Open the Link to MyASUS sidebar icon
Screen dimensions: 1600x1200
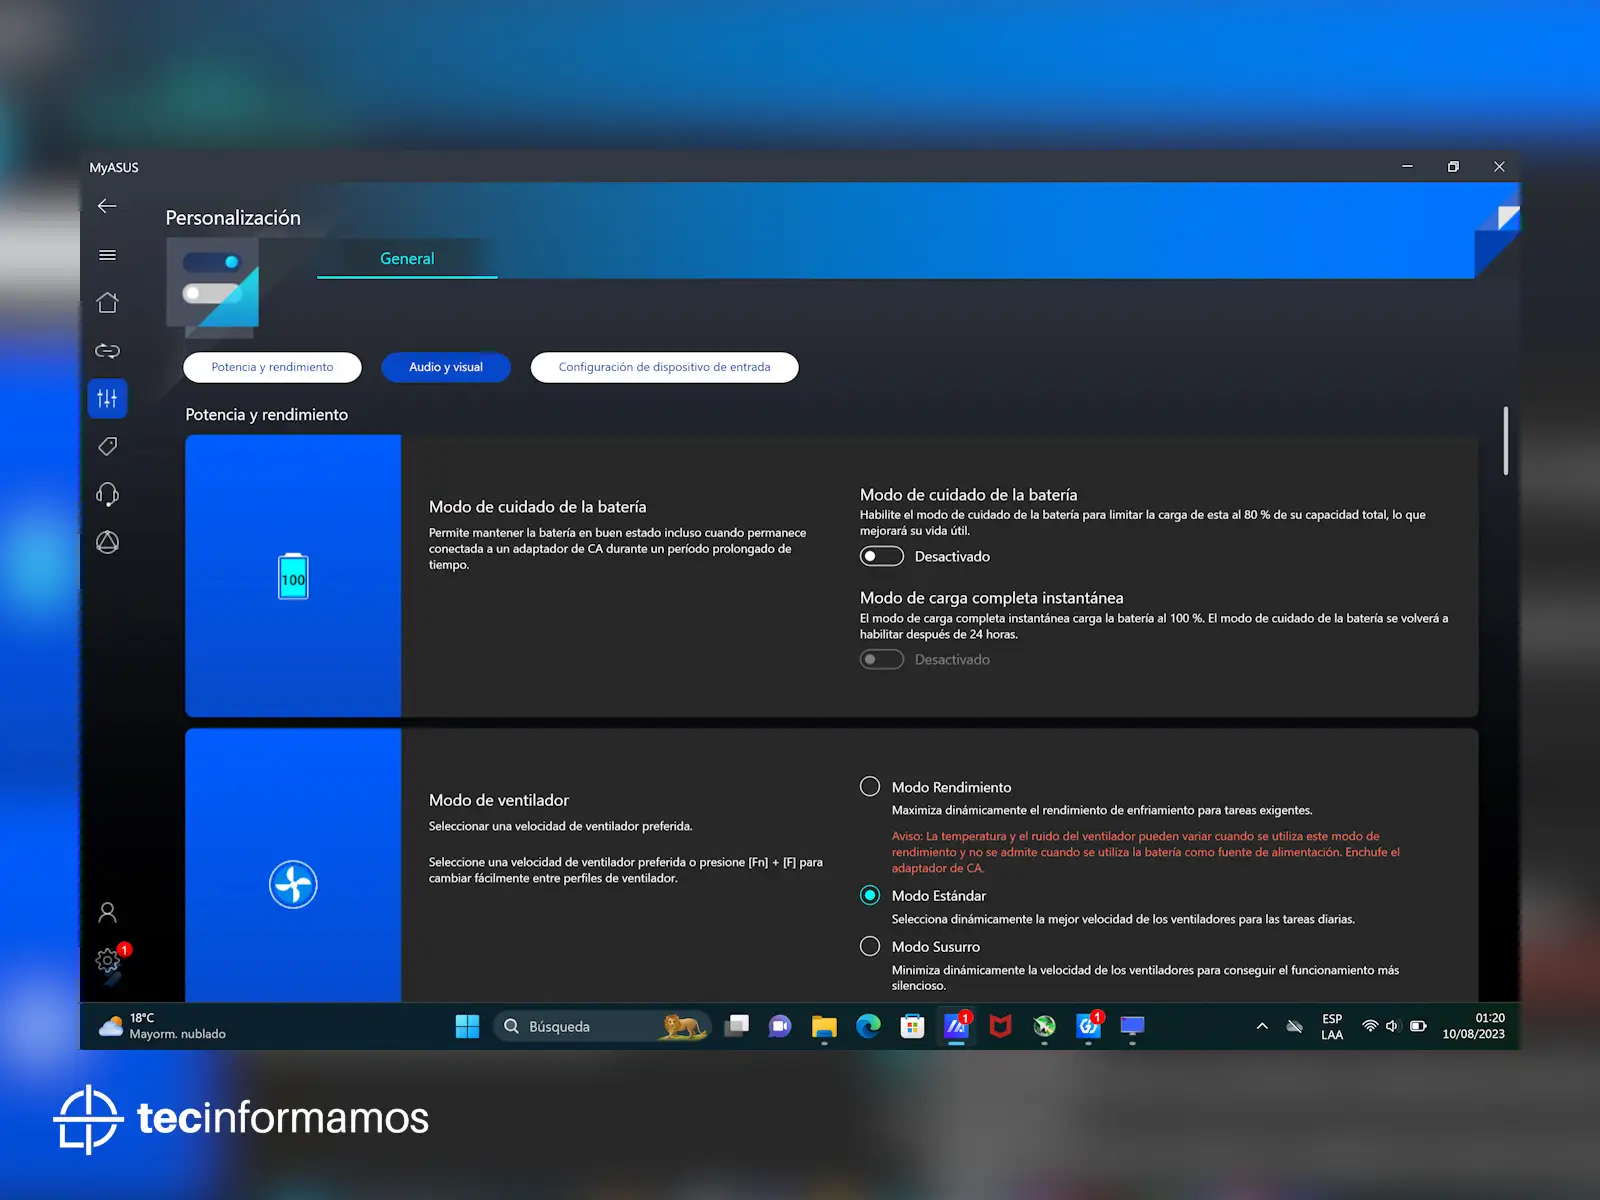[107, 351]
